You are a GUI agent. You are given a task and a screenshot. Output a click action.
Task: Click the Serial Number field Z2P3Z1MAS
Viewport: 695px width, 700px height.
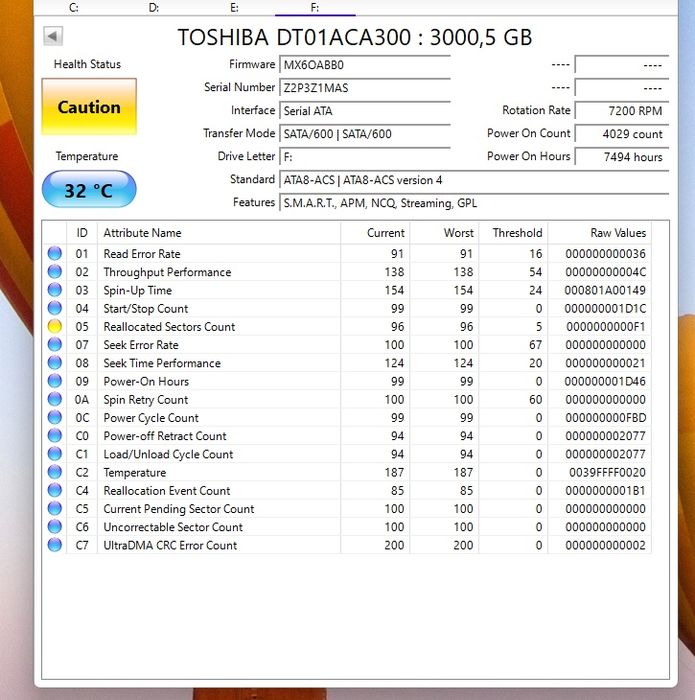(x=365, y=88)
